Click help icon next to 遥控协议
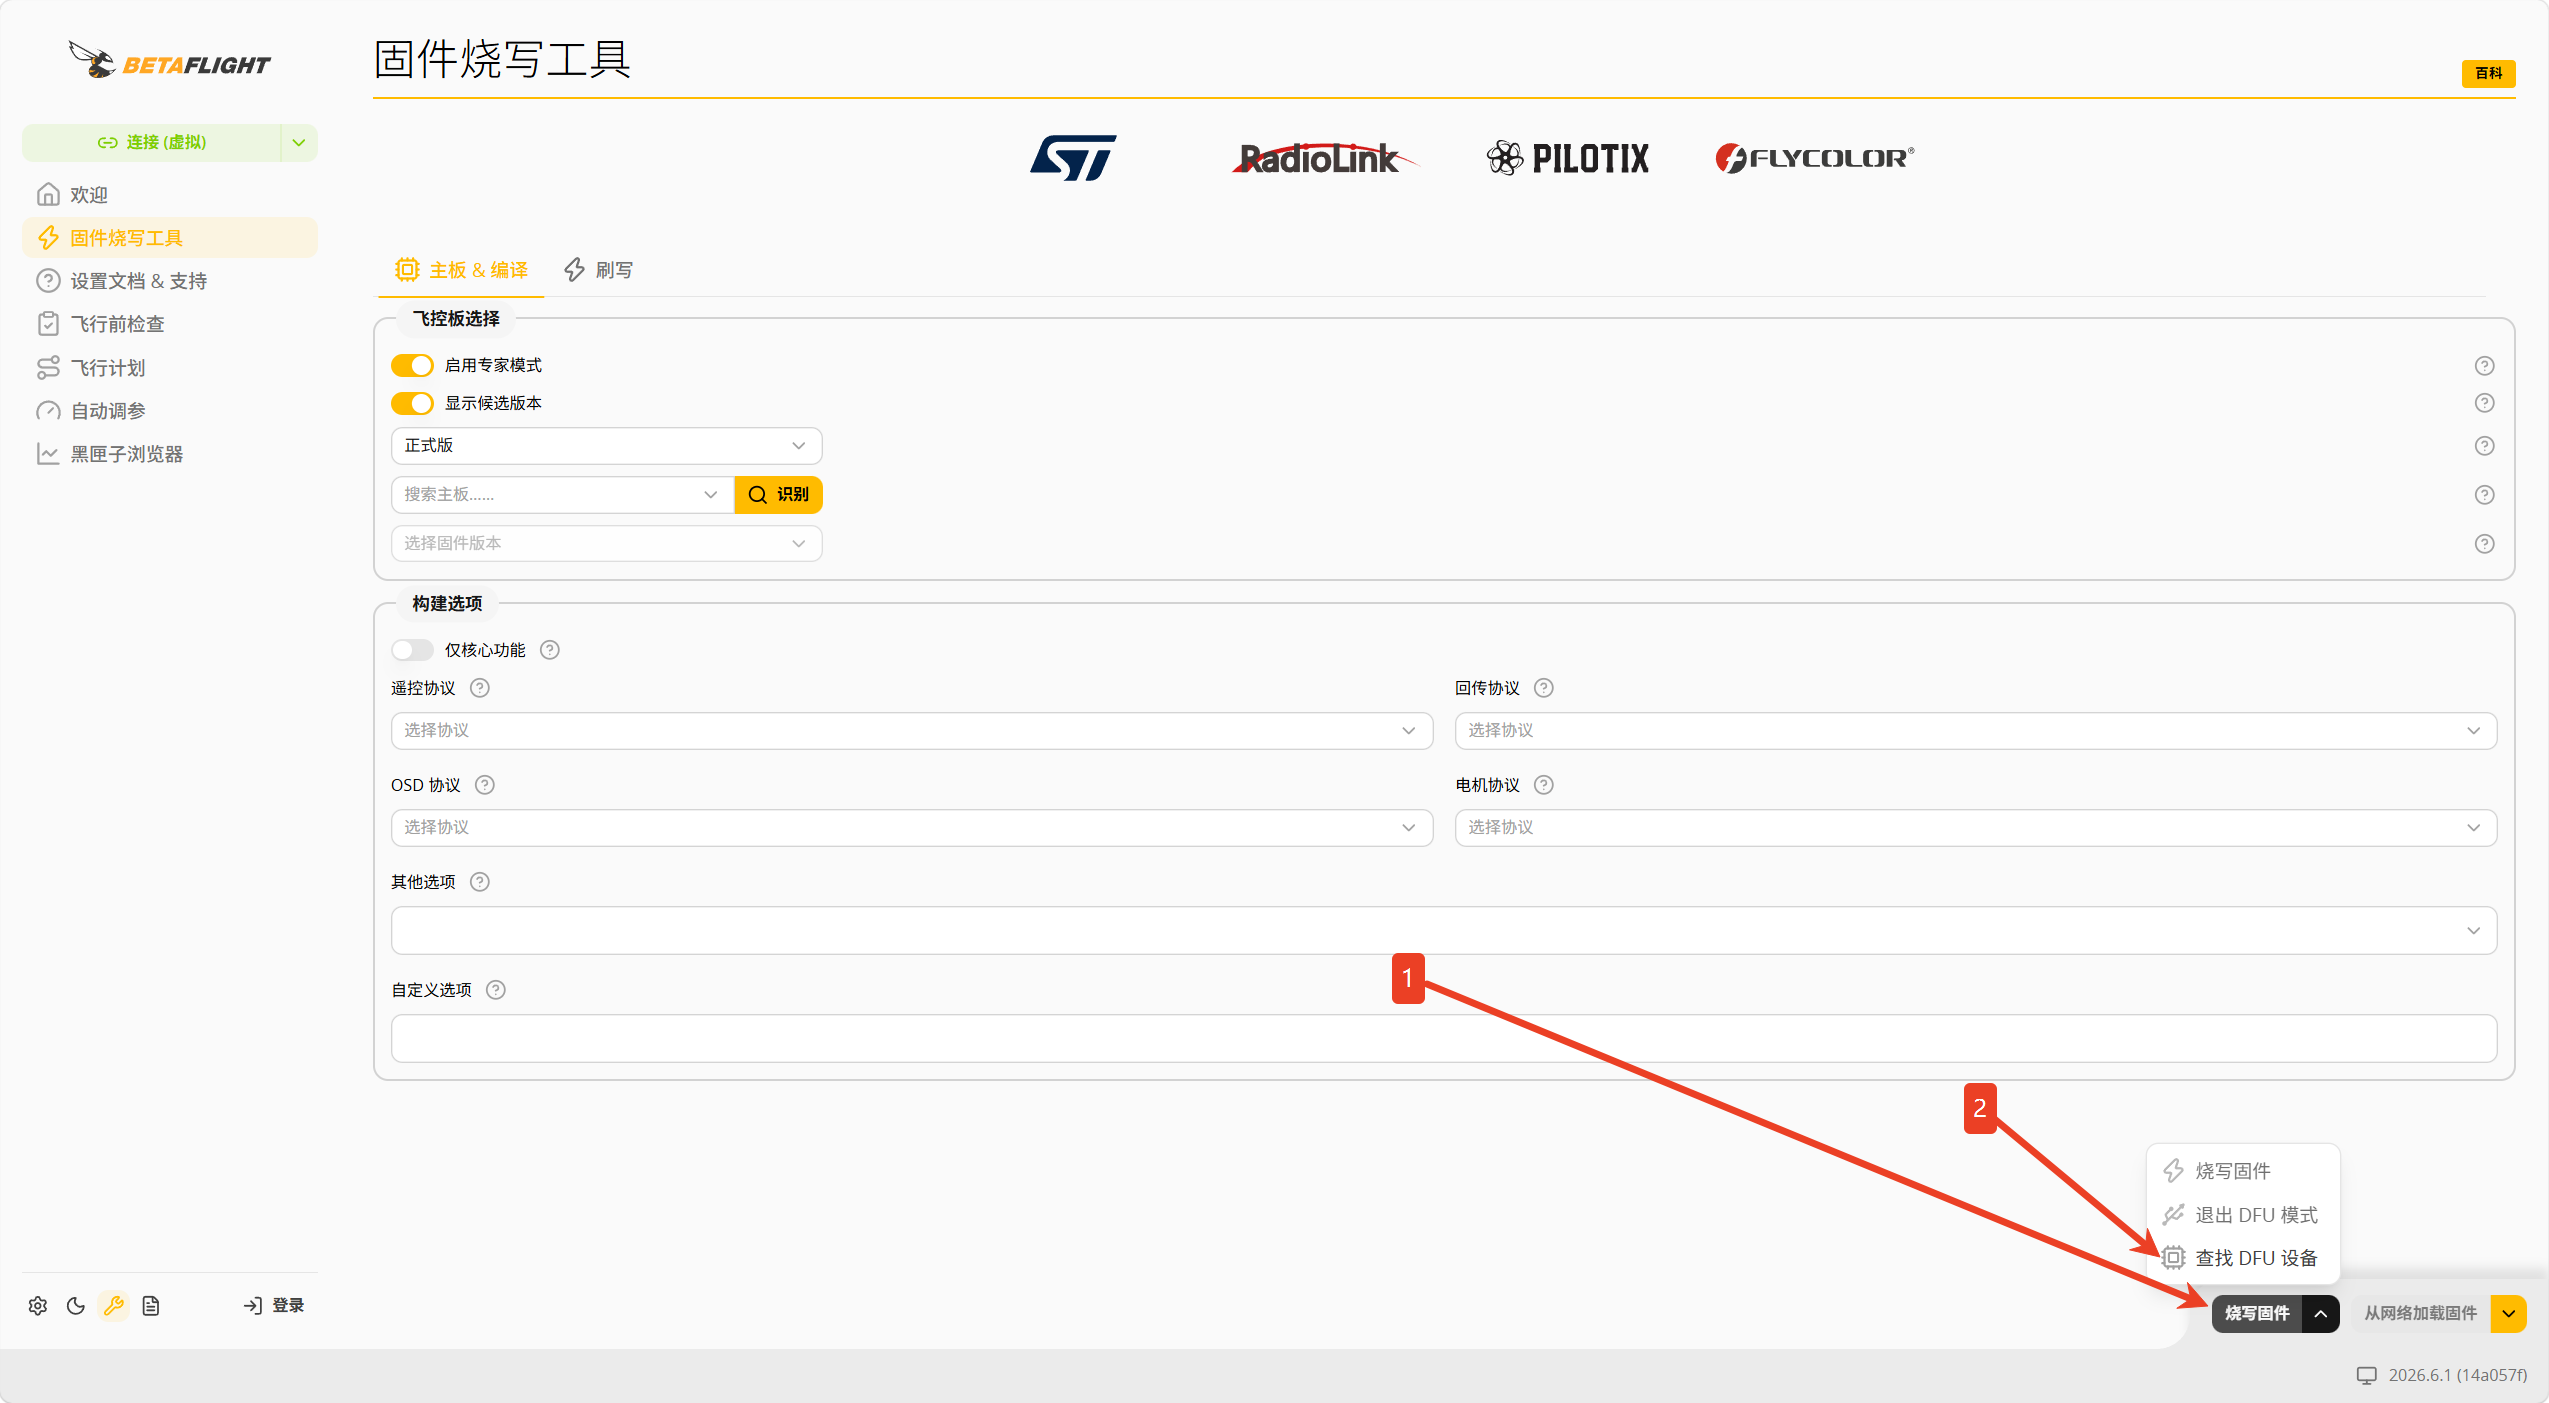The width and height of the screenshot is (2549, 1403). [480, 688]
